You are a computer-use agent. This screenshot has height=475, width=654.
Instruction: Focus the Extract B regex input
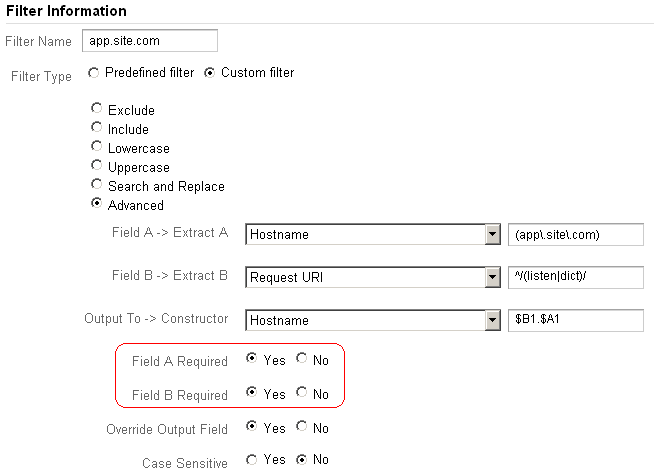click(x=576, y=277)
